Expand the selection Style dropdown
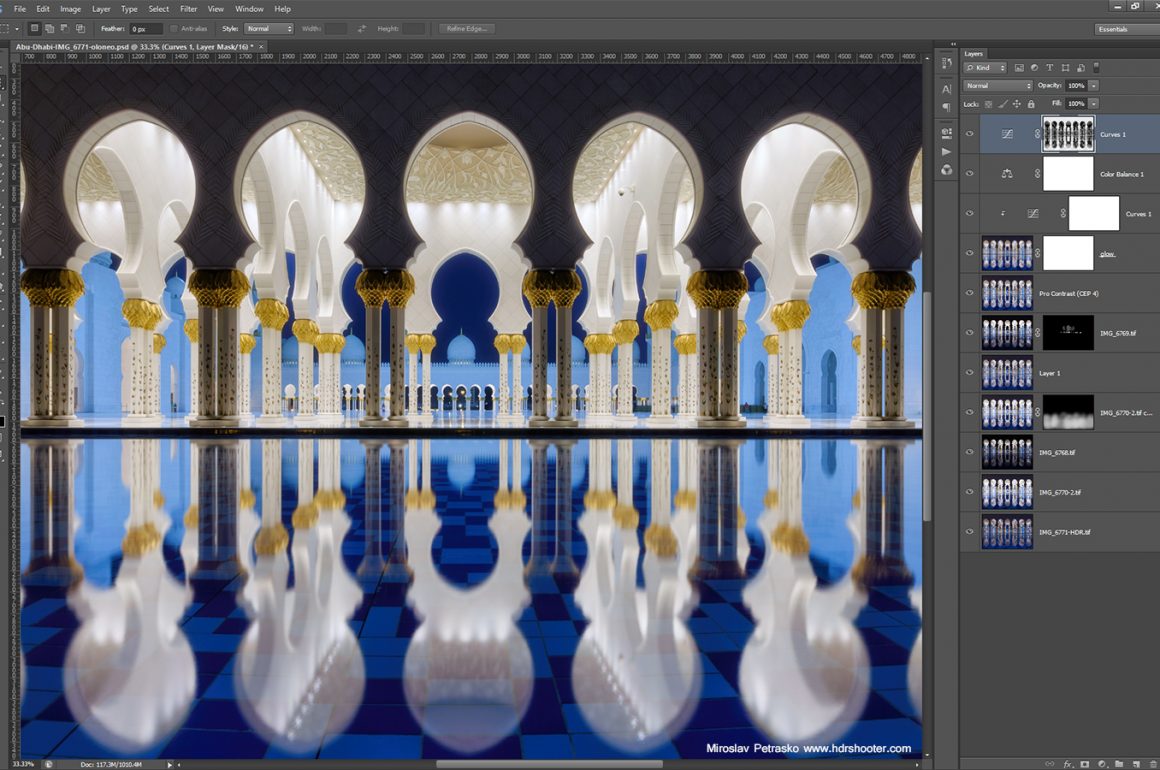This screenshot has height=770, width=1160. pyautogui.click(x=269, y=29)
